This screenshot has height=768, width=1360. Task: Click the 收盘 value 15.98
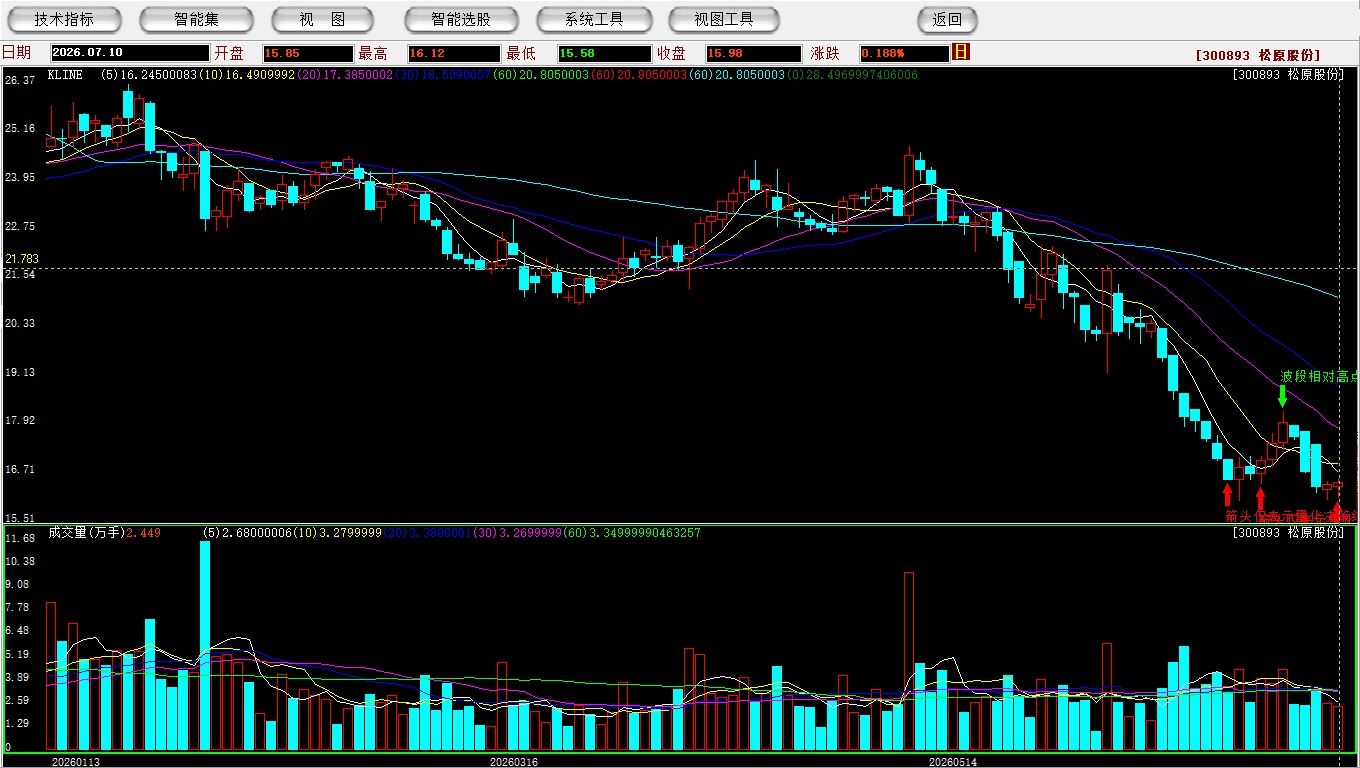pos(753,53)
